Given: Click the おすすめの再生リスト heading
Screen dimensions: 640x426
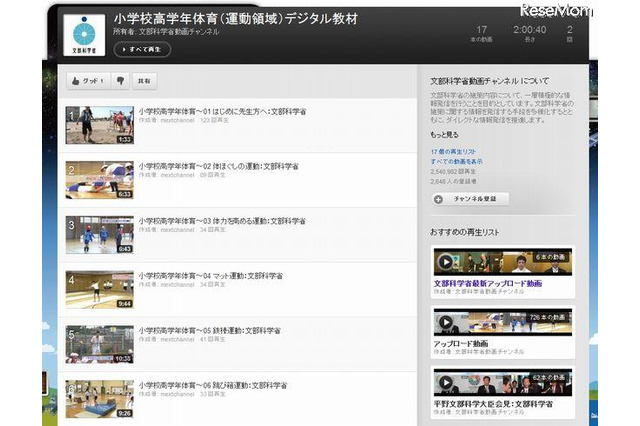Looking at the screenshot, I should pos(464,232).
